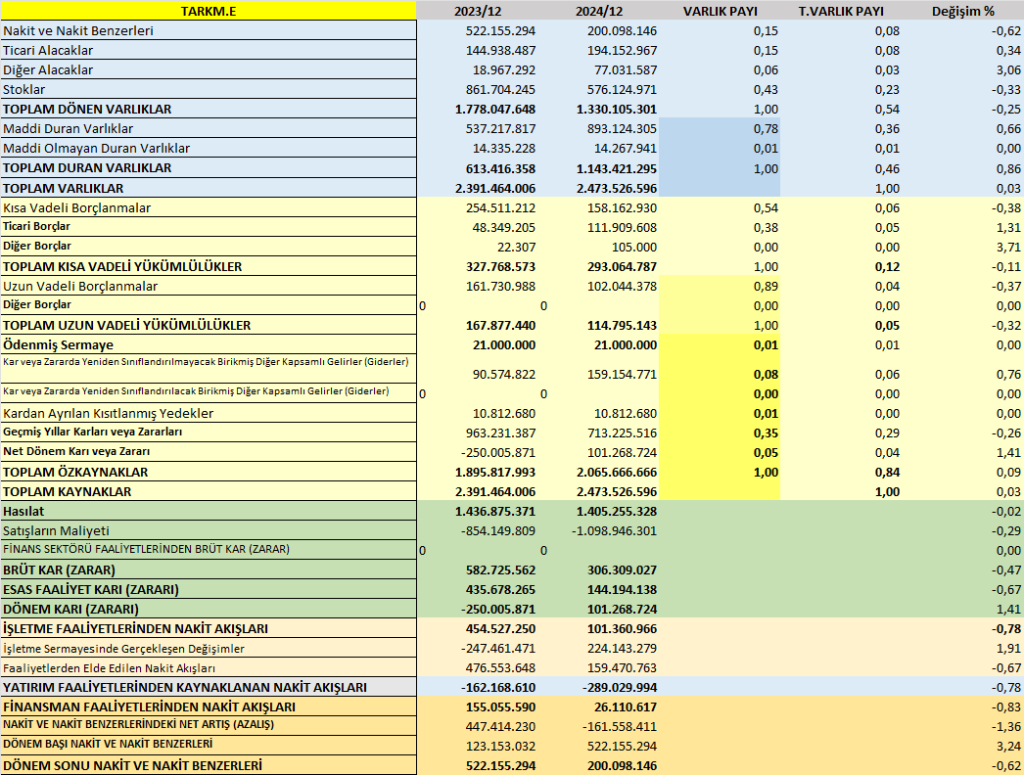1024x775 pixels.
Task: Select İŞLETME FAALİYETLERİNDEN NAKİT AKIŞLARI label
Action: pos(135,629)
